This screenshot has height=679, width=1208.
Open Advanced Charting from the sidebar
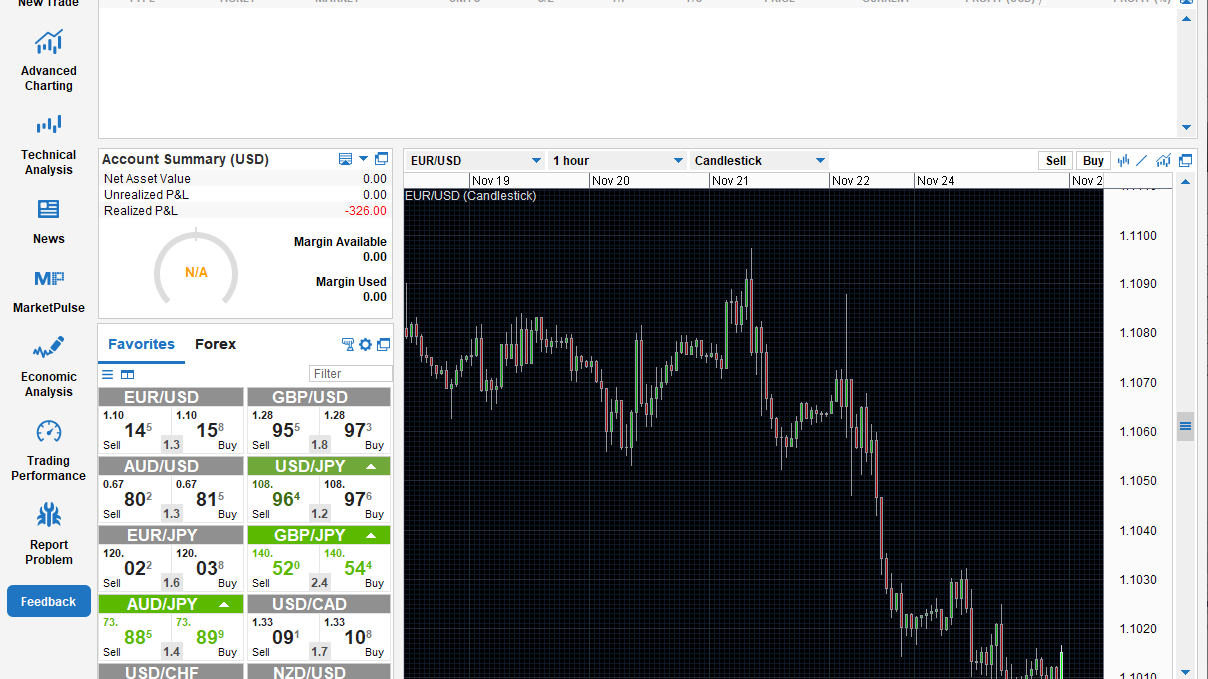[x=48, y=60]
